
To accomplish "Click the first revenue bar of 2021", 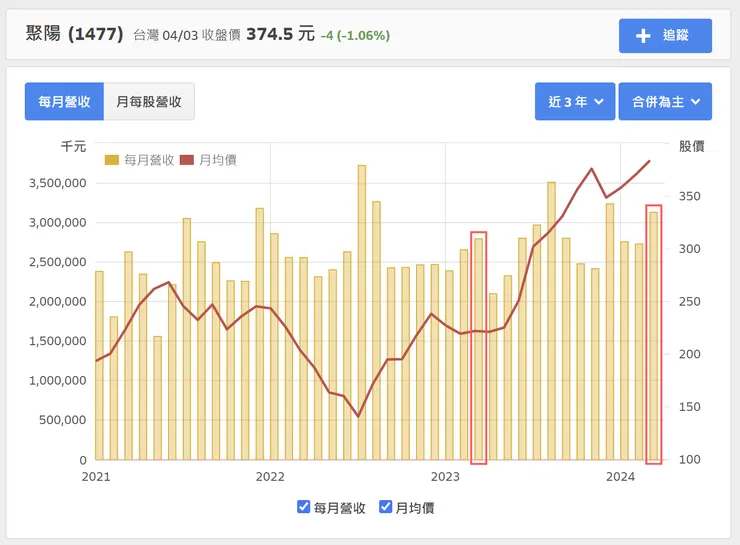I will [99, 365].
